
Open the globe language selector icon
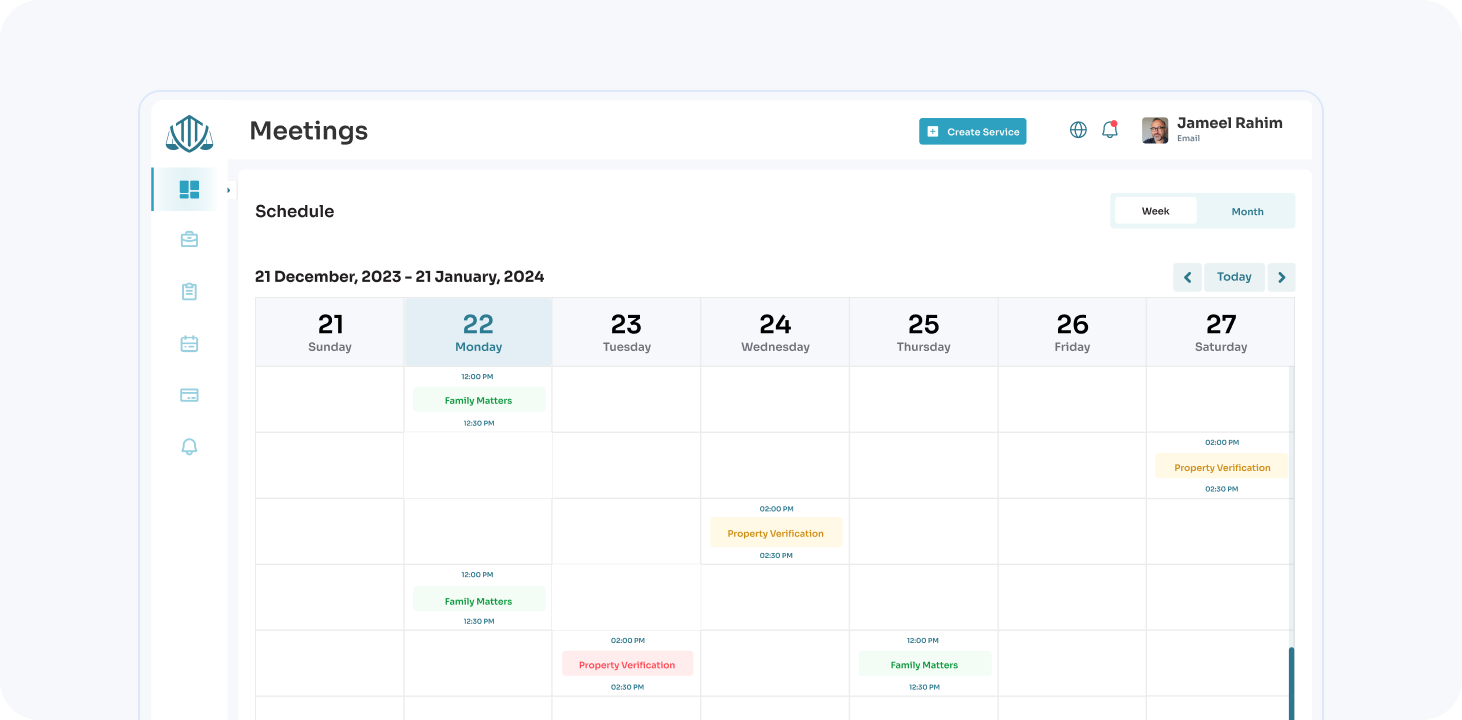[1078, 130]
